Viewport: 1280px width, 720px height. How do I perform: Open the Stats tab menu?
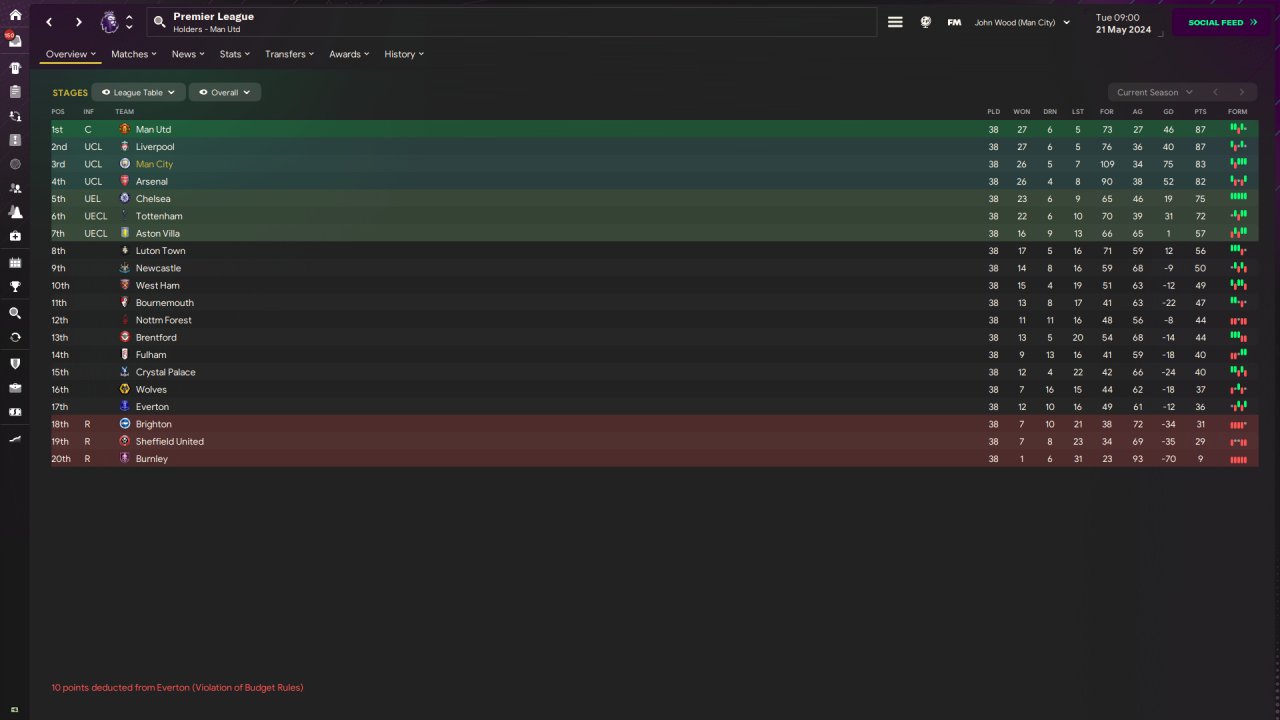[235, 54]
